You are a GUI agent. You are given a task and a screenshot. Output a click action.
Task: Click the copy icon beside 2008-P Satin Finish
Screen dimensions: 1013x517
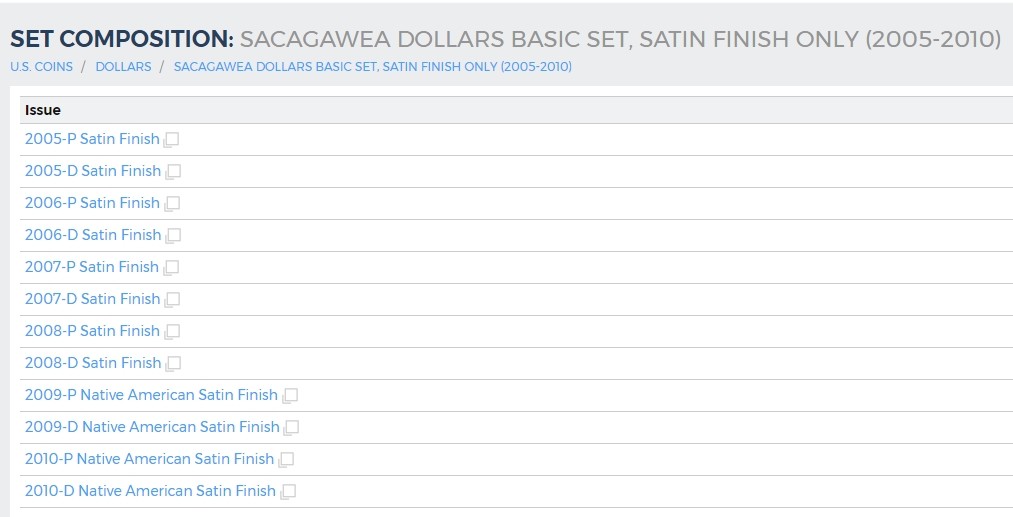[172, 332]
